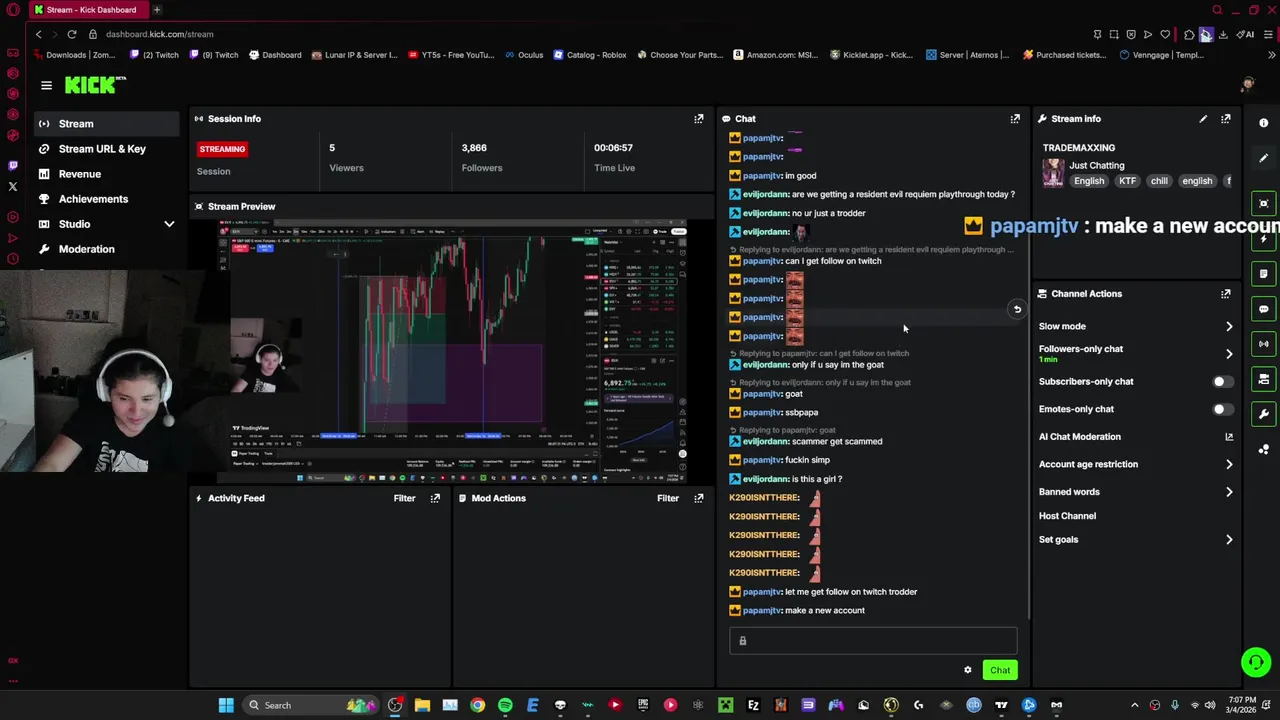Click the Stream Preview video thumbnail
The width and height of the screenshot is (1280, 720).
[x=453, y=351]
